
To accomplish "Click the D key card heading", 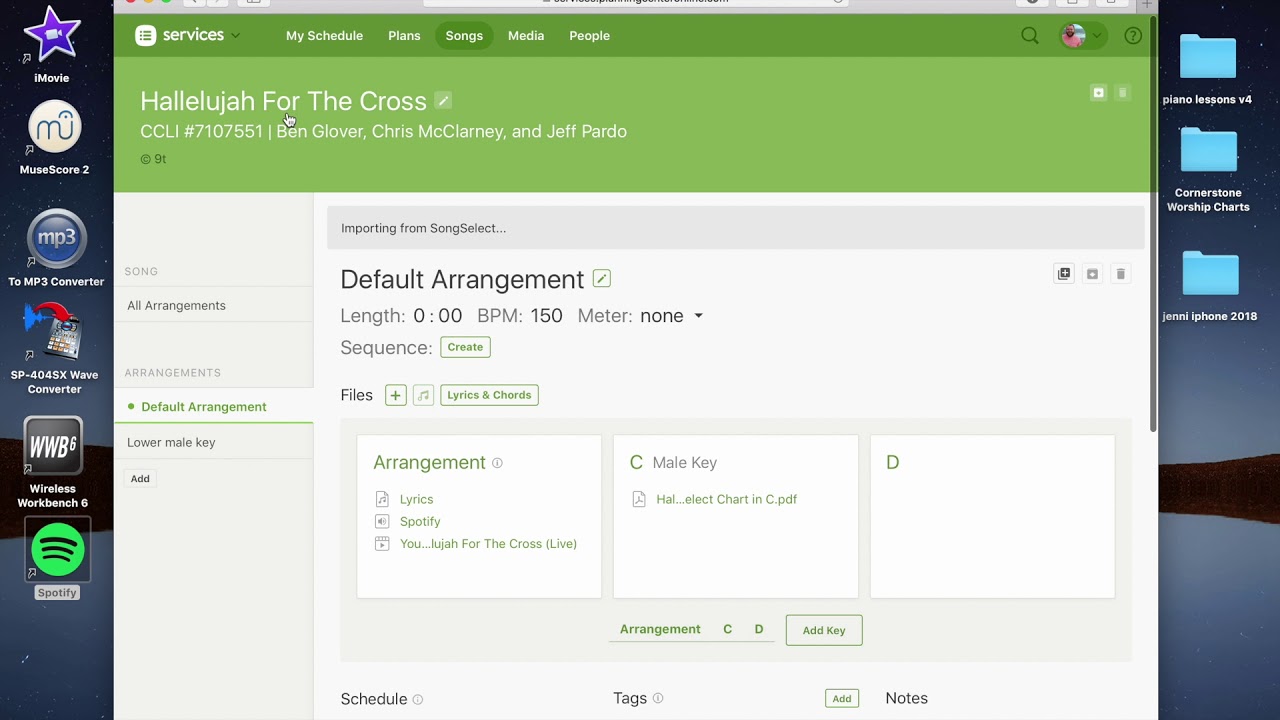I will click(893, 463).
